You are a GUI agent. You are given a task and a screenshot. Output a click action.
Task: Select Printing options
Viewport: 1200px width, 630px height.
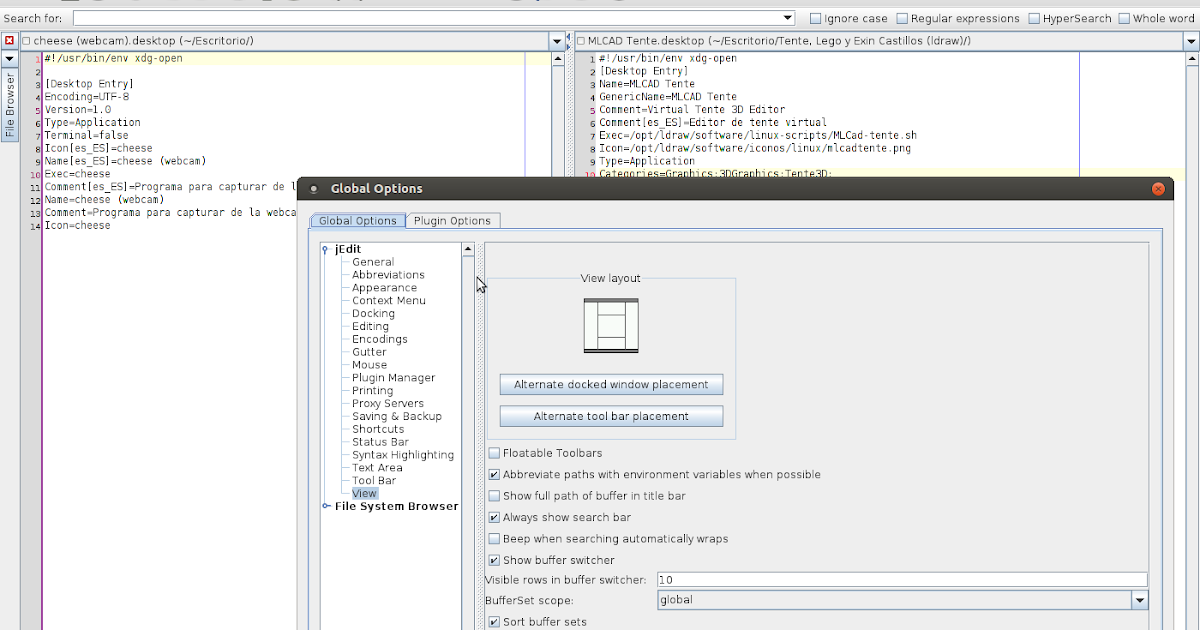click(x=372, y=391)
